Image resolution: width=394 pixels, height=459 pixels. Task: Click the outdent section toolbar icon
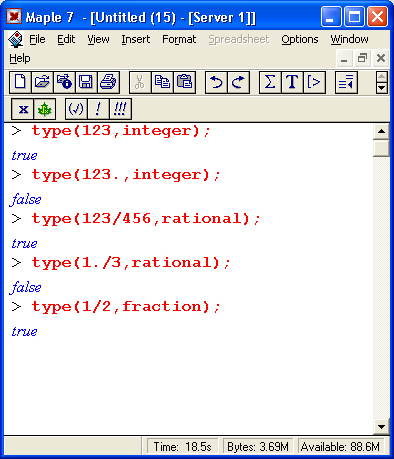pos(346,82)
